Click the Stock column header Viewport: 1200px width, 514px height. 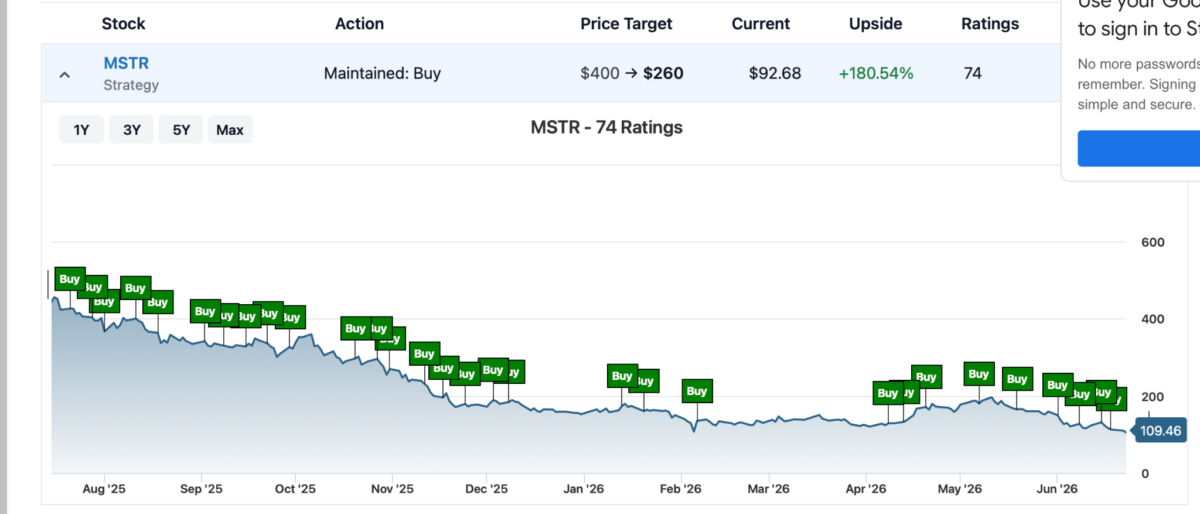click(123, 23)
